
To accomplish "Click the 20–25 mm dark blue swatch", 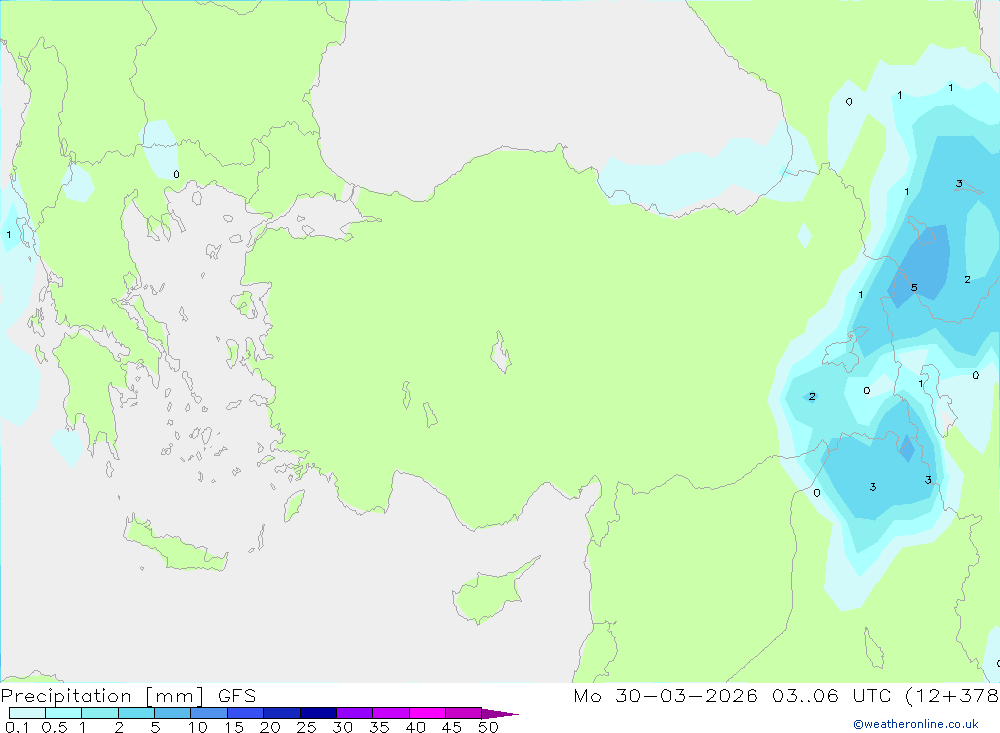I will coord(282,713).
